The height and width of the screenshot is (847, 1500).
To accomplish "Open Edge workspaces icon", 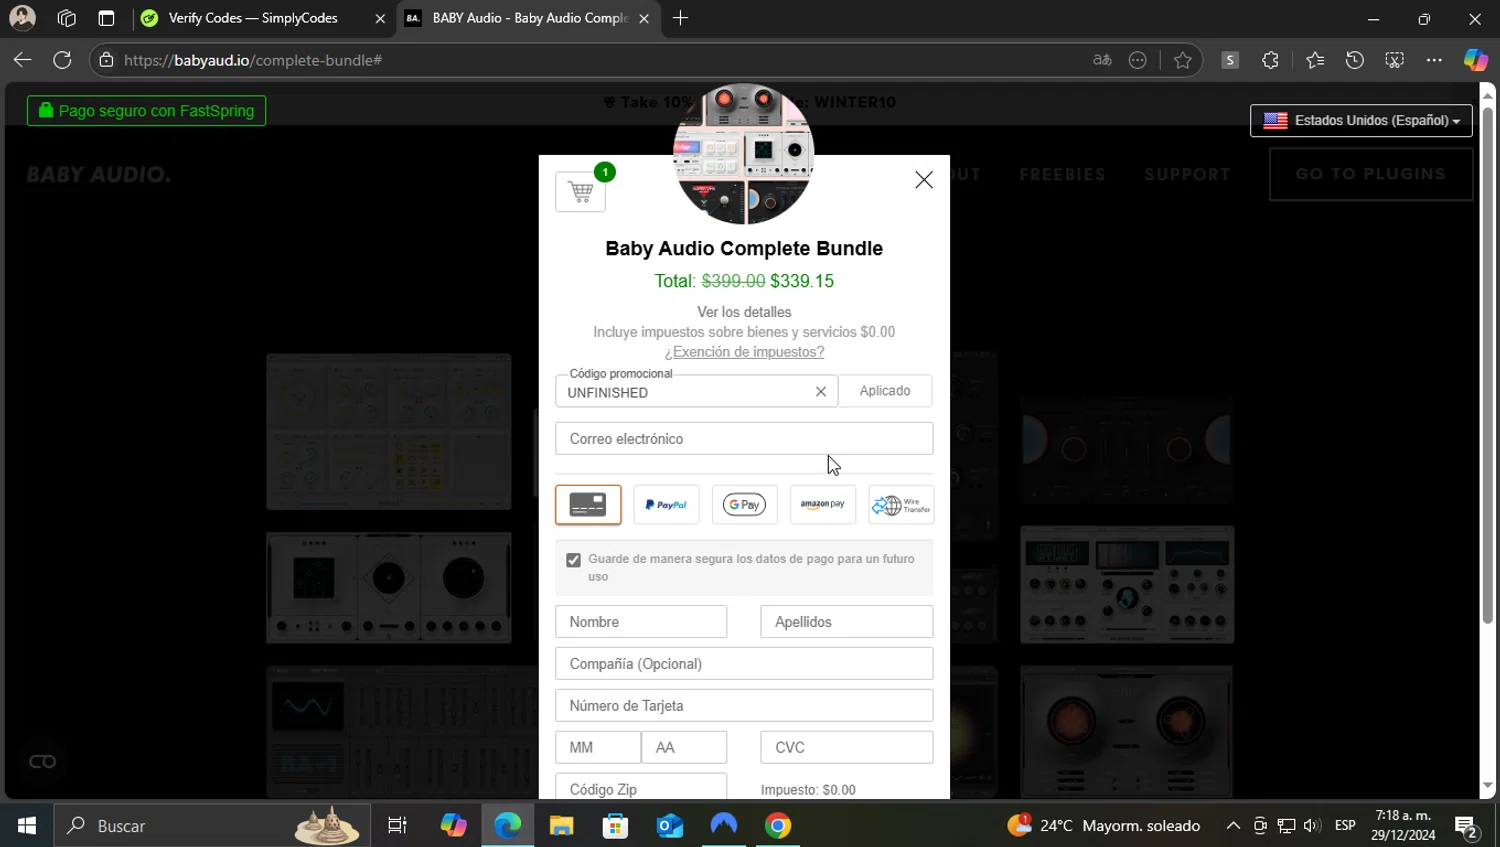I will [x=66, y=18].
